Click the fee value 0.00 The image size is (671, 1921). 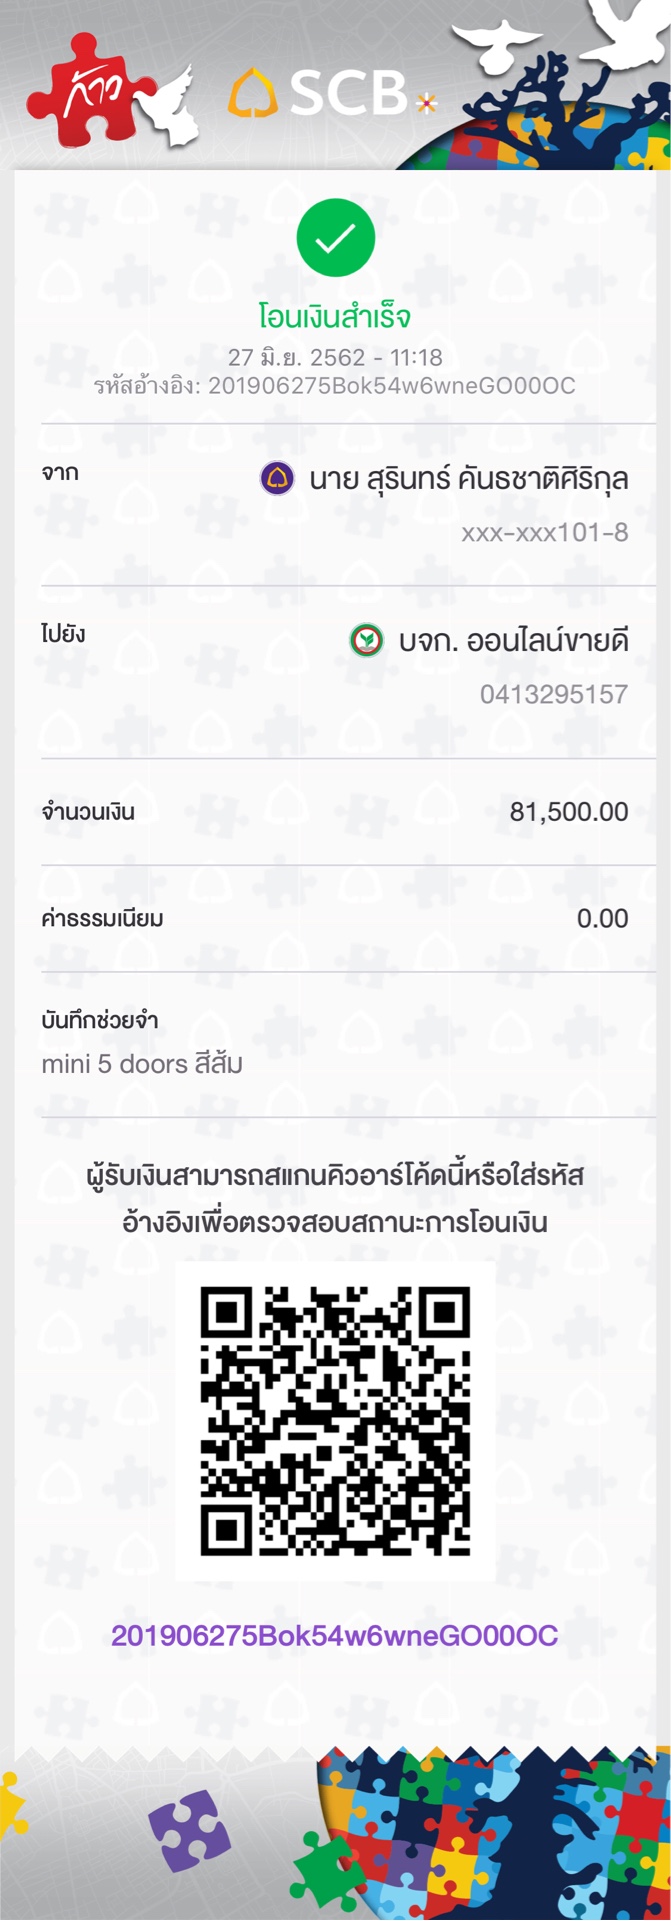pyautogui.click(x=602, y=918)
